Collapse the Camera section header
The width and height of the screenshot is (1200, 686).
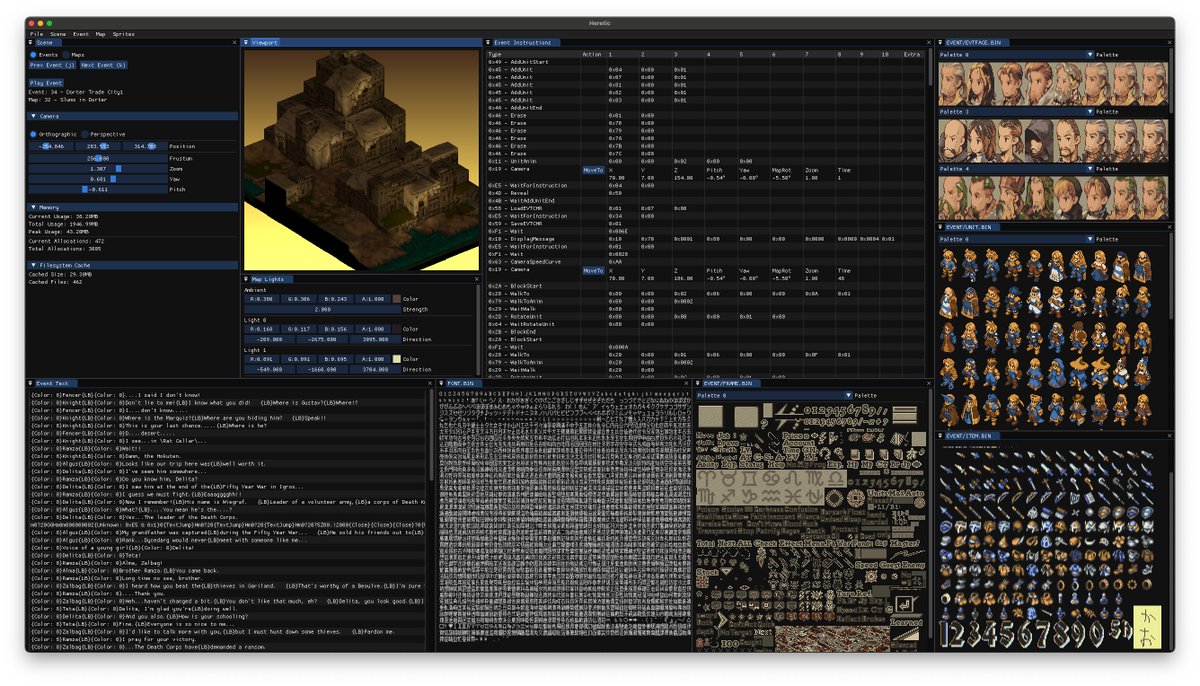(x=132, y=116)
